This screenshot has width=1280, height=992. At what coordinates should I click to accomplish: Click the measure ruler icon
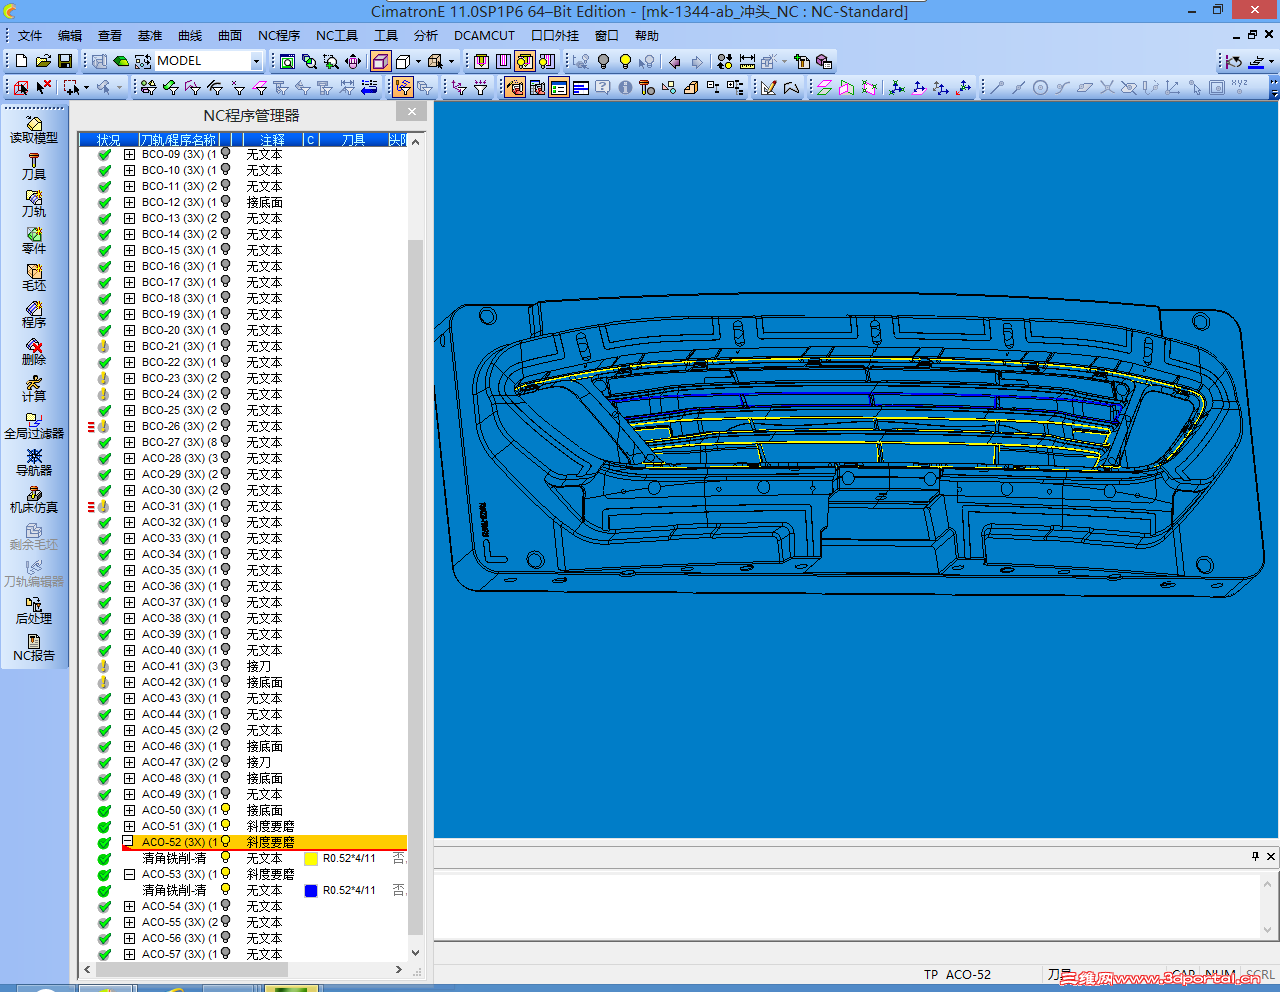click(747, 61)
